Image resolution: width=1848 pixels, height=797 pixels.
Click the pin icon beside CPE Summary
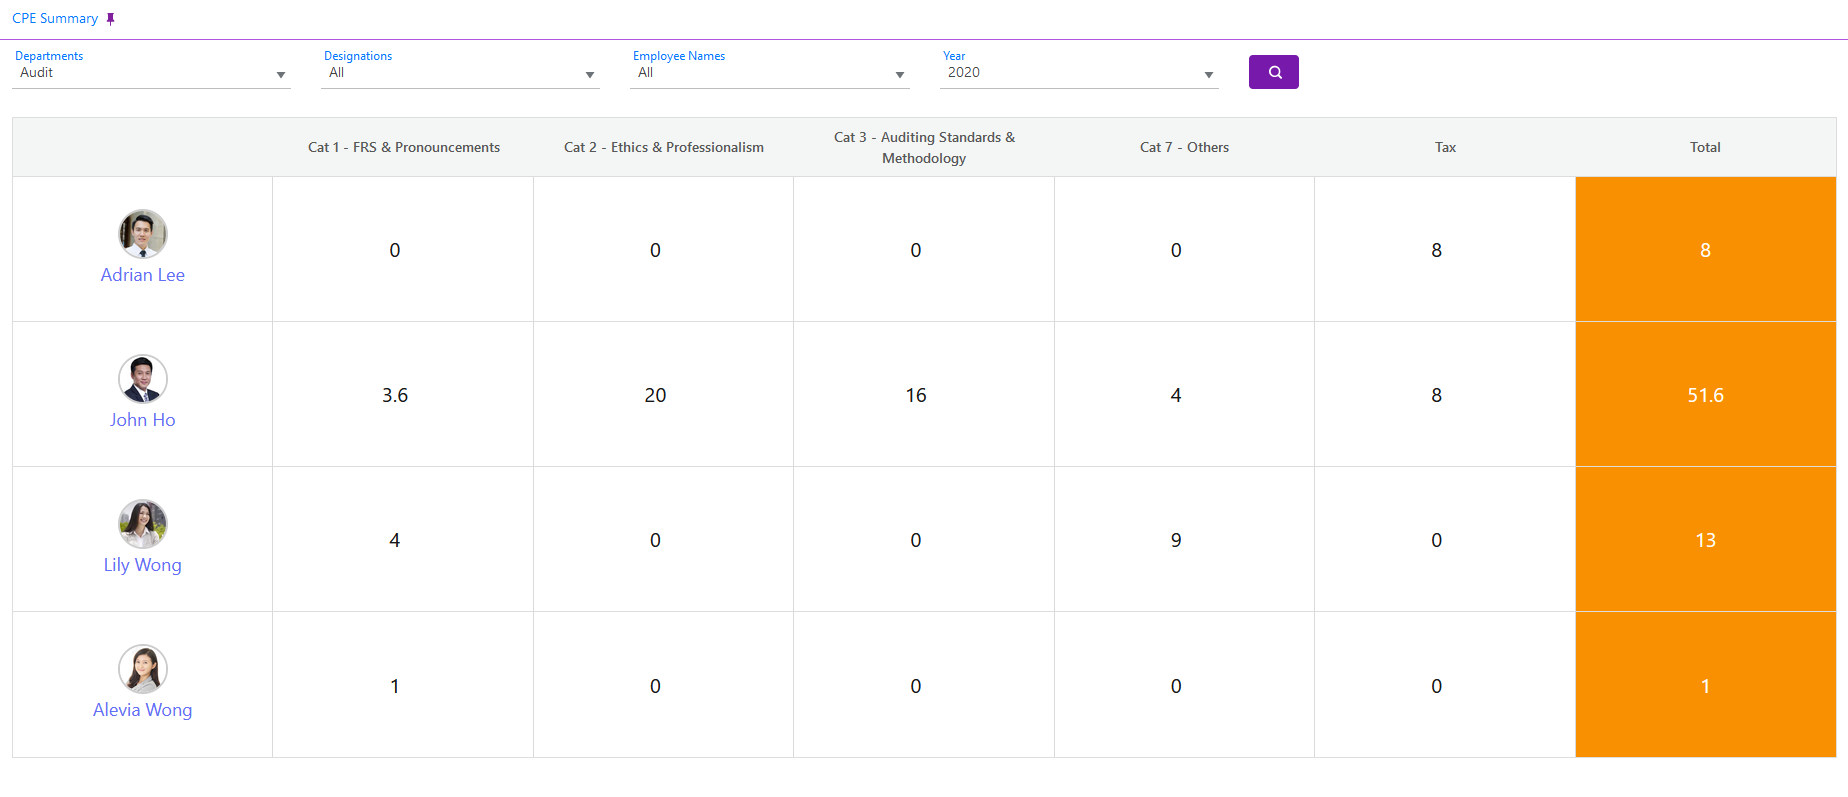click(x=111, y=19)
